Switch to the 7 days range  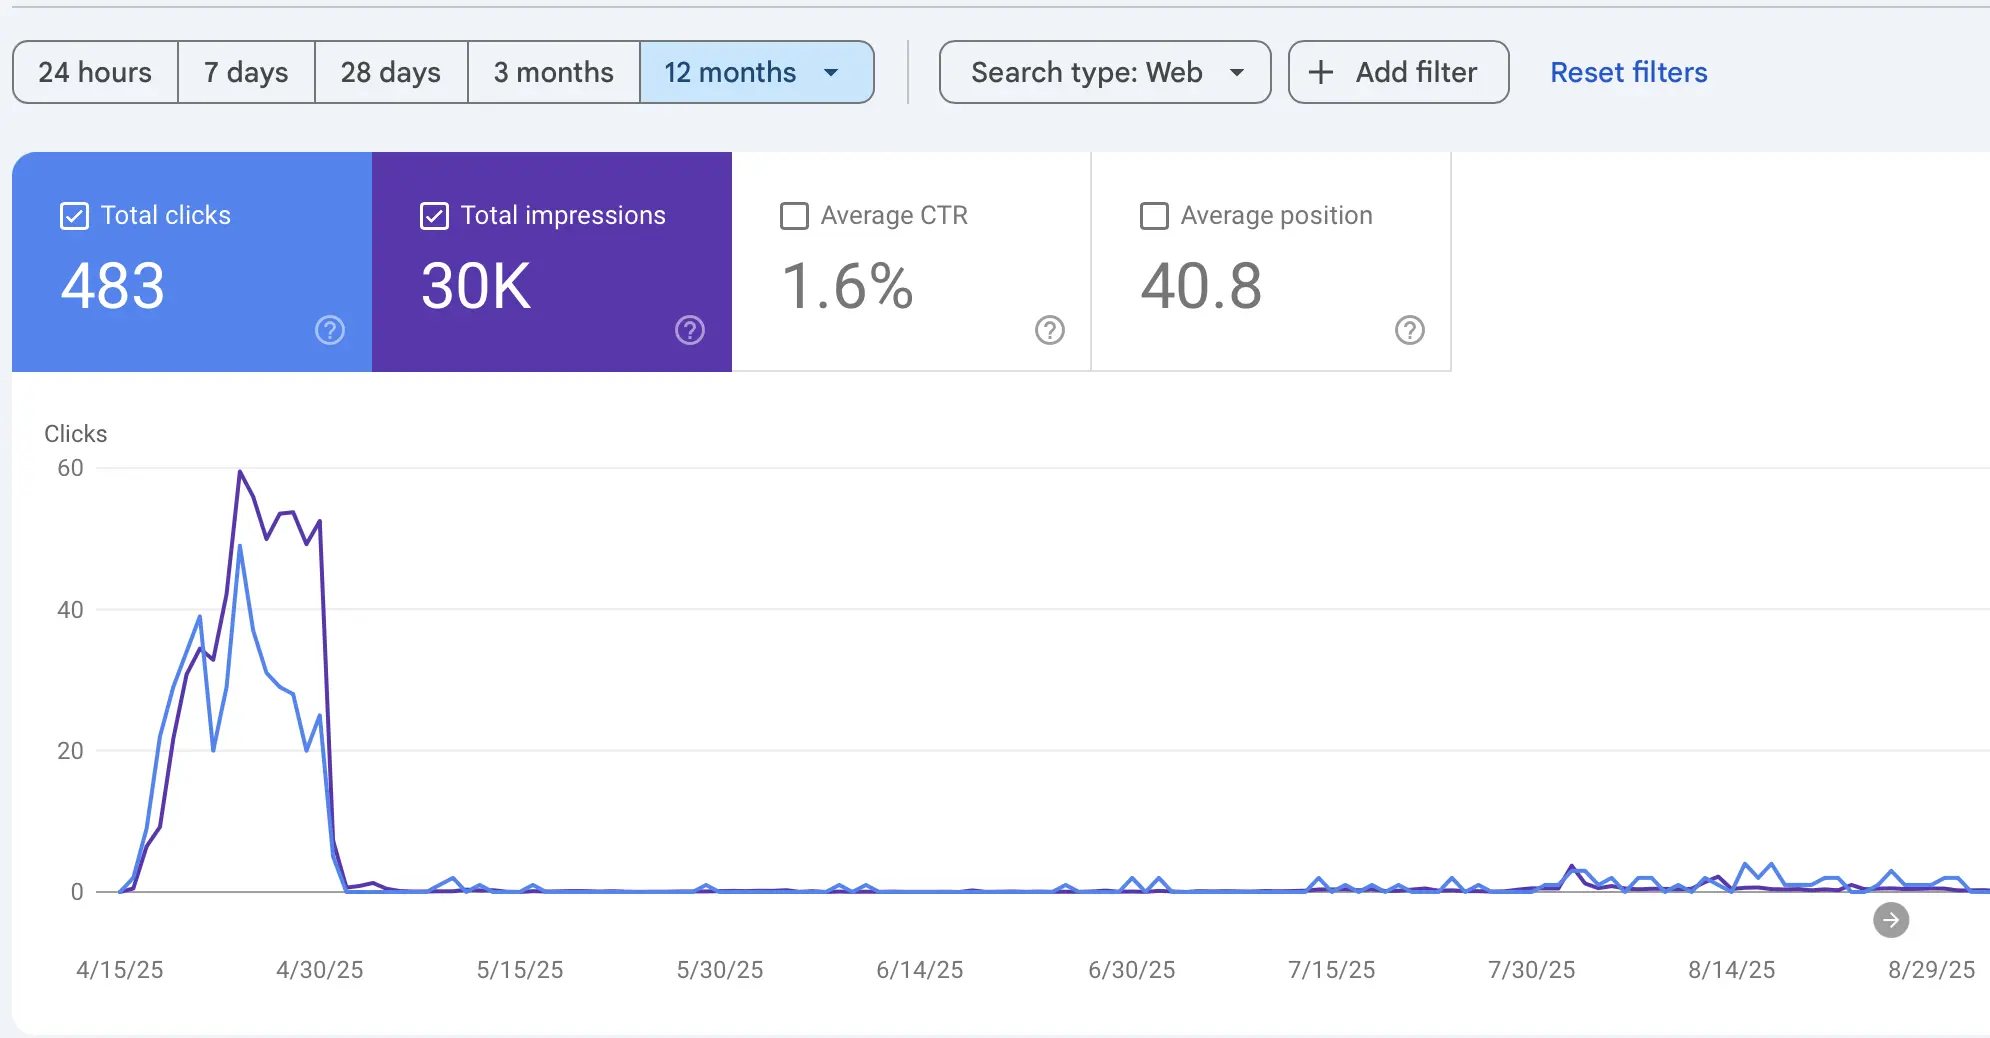pos(246,72)
